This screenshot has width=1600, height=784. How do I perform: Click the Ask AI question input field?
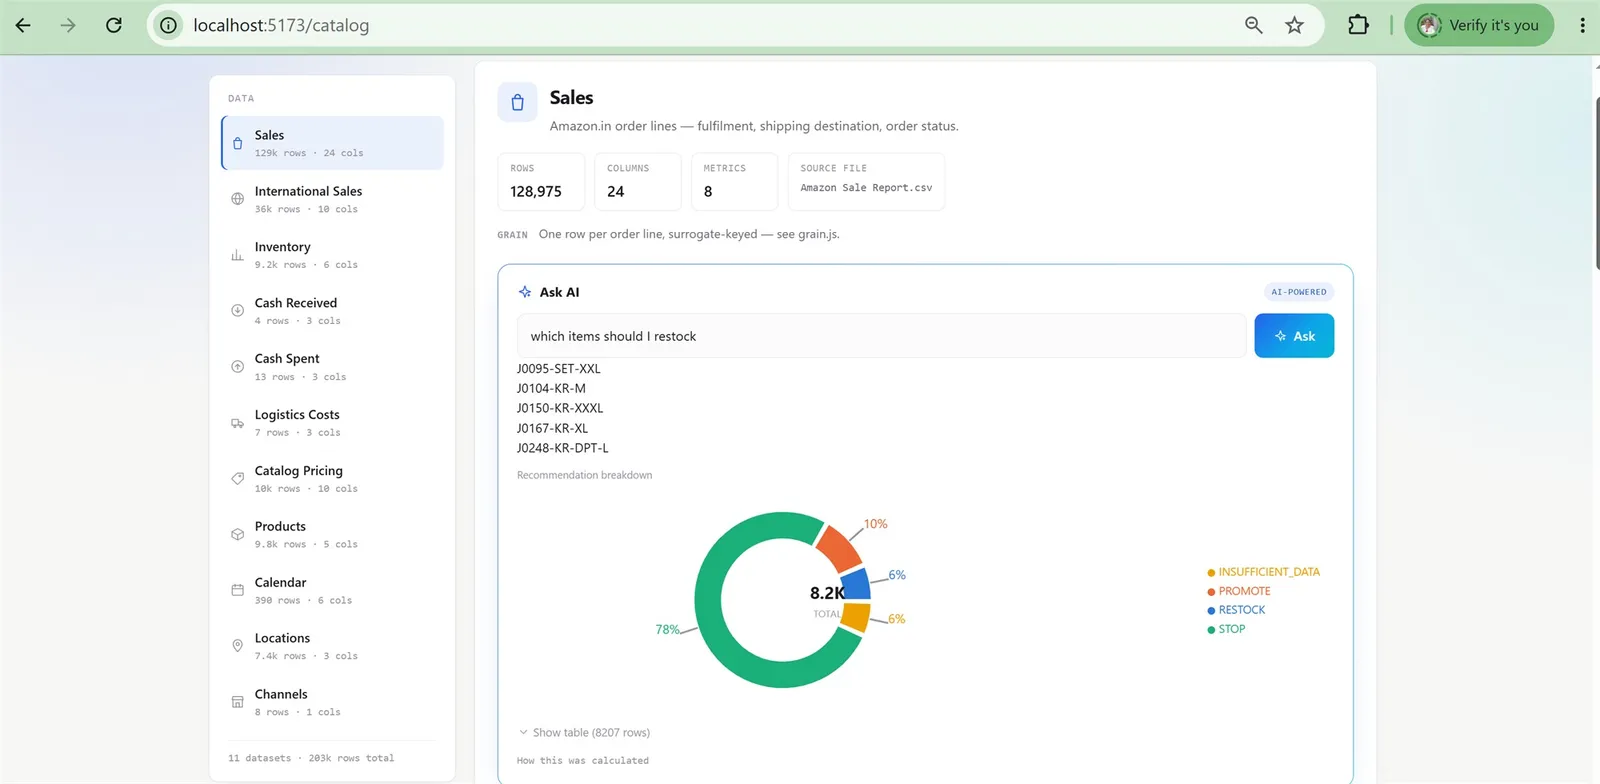[x=881, y=336]
